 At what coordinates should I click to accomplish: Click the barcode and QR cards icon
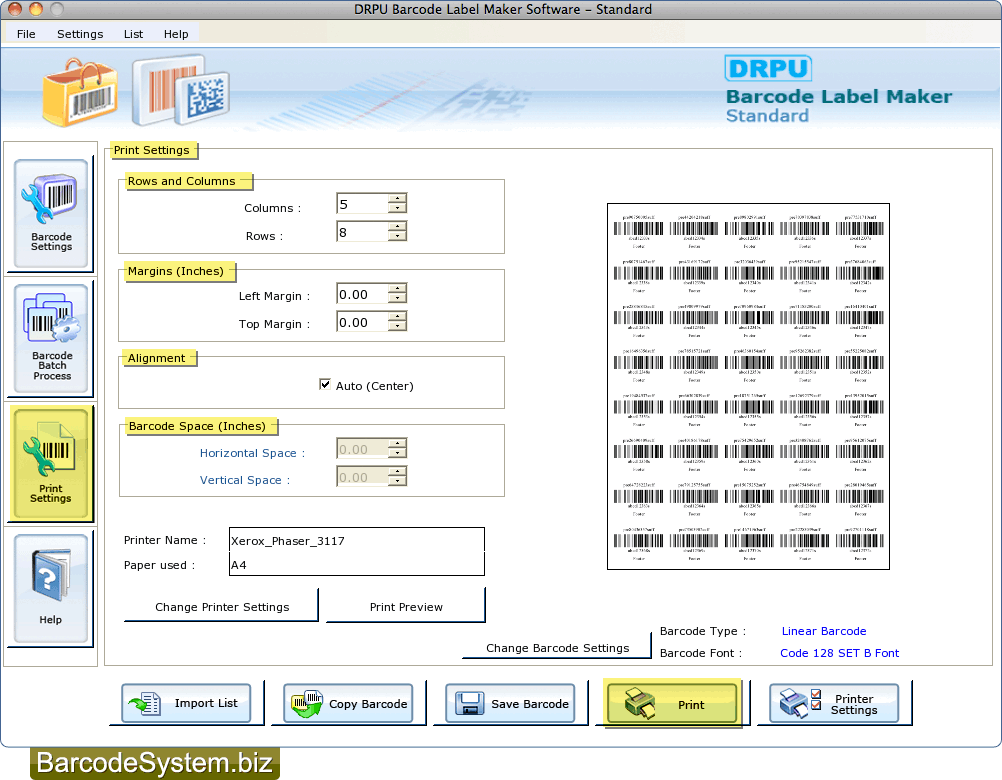coord(181,91)
